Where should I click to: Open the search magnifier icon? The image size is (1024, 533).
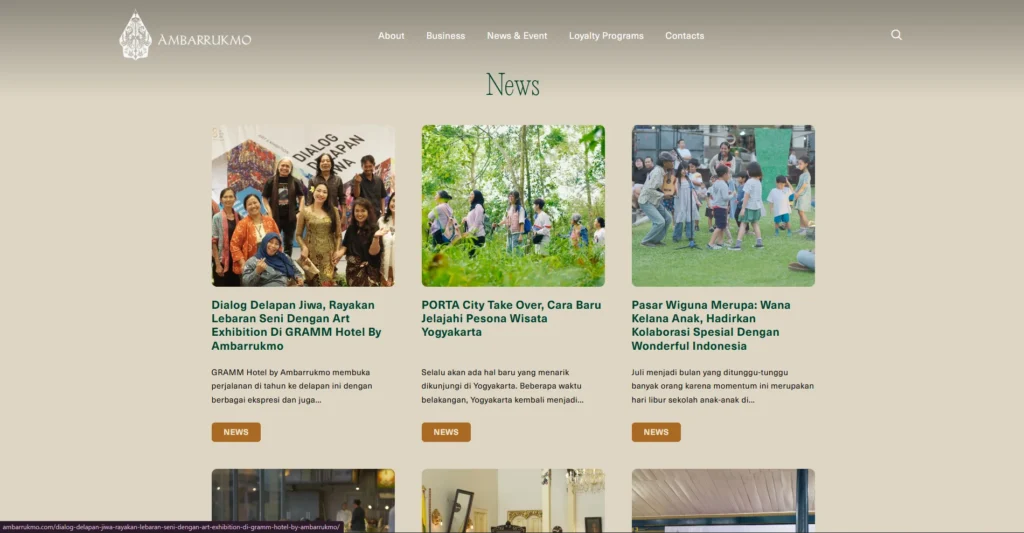point(896,35)
